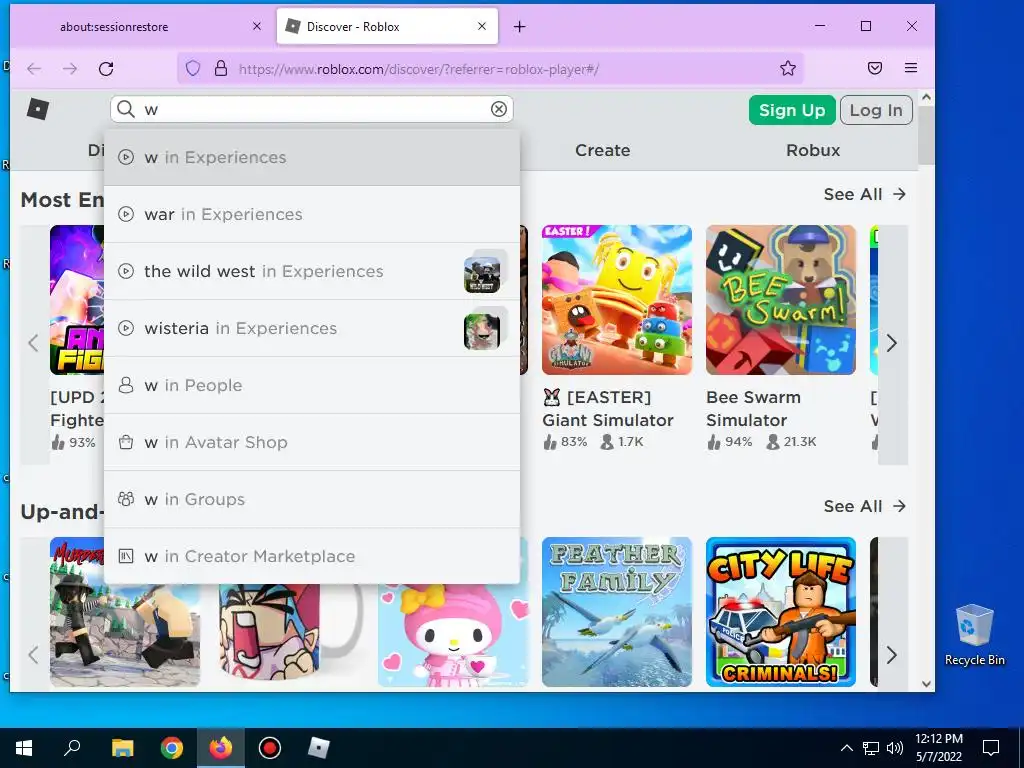Open Windows Start menu
Viewport: 1024px width, 768px height.
click(x=24, y=748)
